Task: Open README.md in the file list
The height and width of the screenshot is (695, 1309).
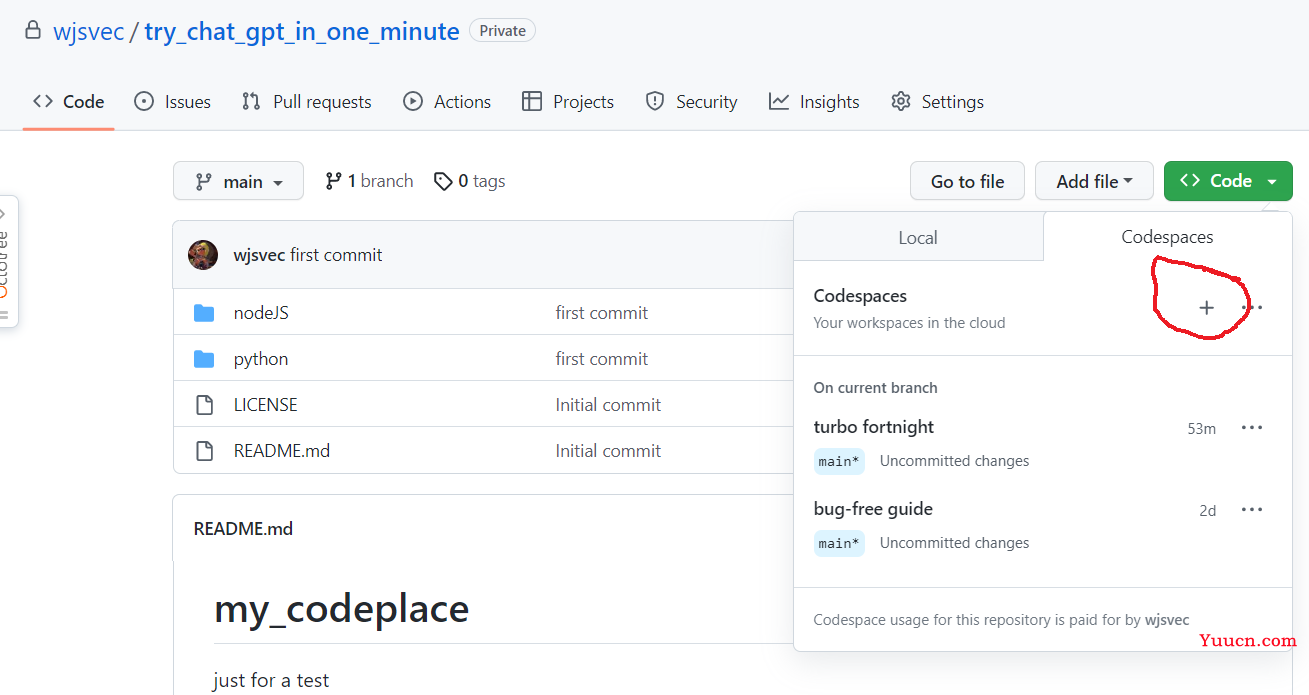Action: click(x=282, y=451)
